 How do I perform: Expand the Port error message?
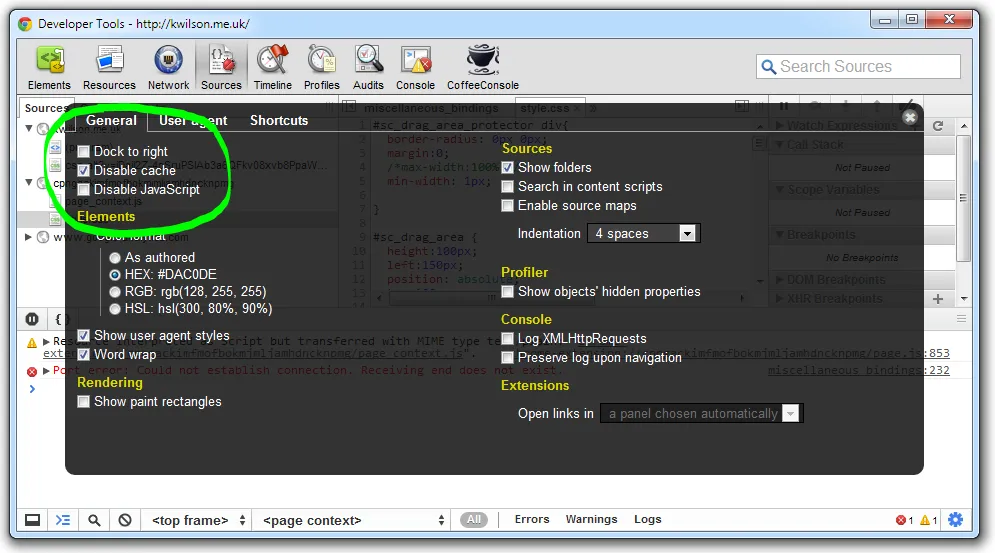tap(46, 371)
